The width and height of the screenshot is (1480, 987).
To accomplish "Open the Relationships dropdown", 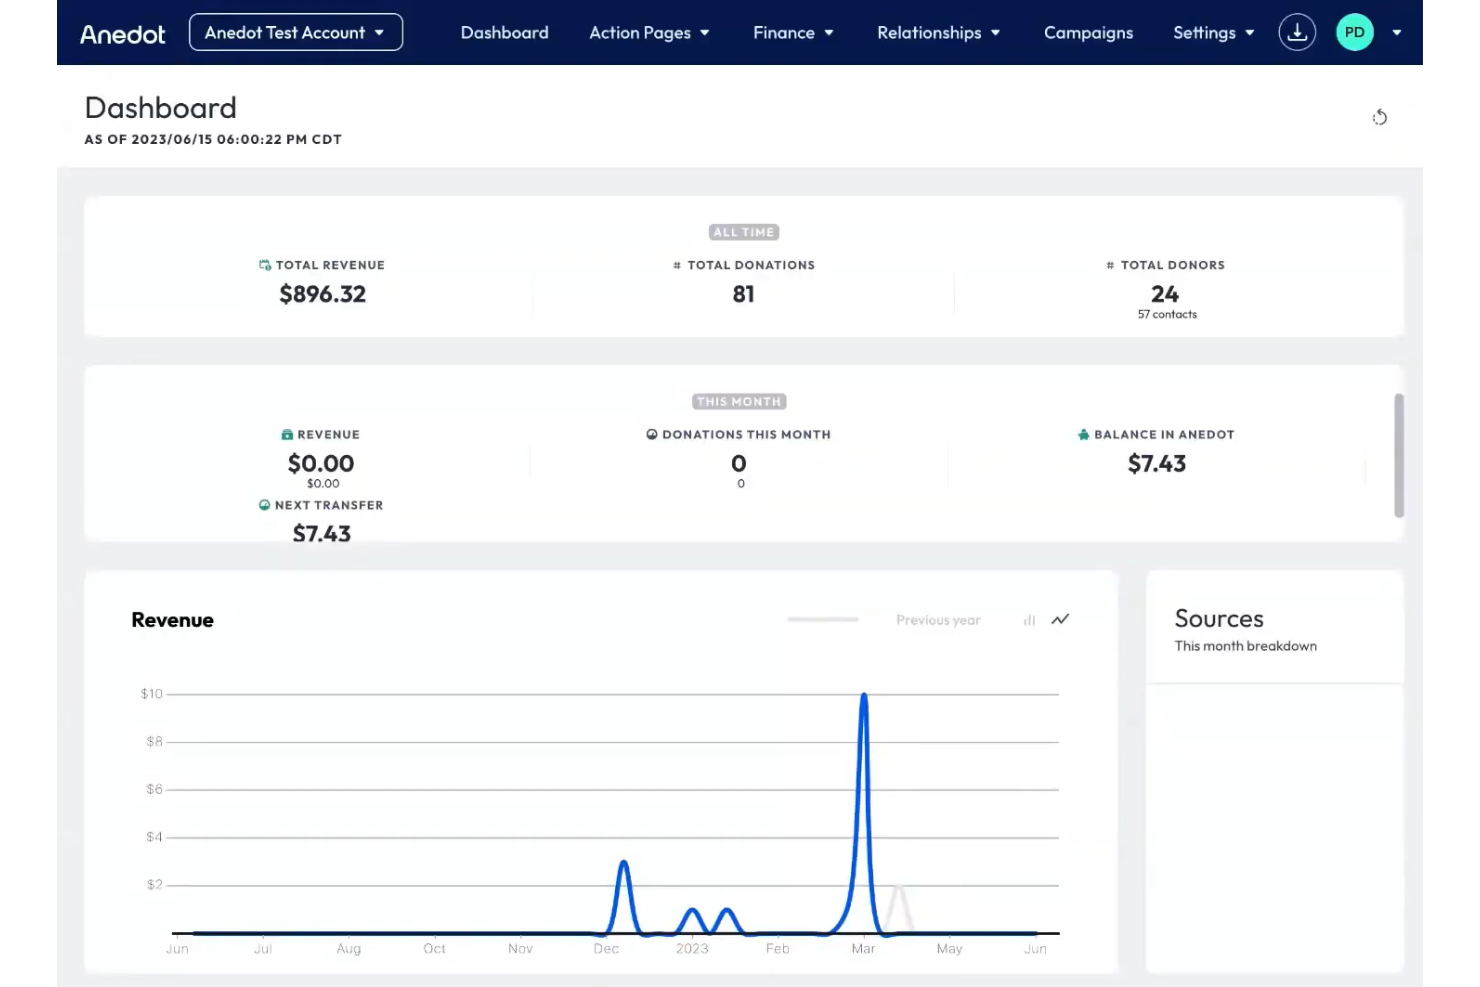I will click(938, 33).
